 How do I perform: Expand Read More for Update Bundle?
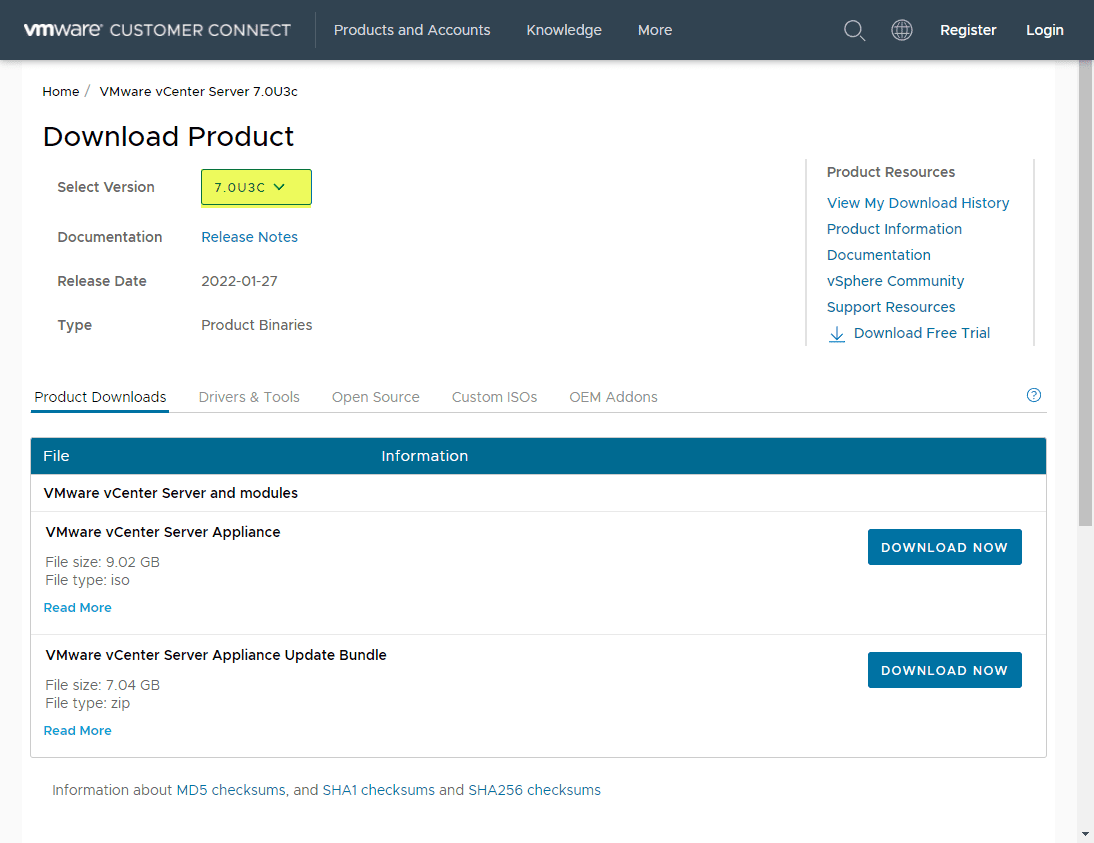[x=78, y=731]
